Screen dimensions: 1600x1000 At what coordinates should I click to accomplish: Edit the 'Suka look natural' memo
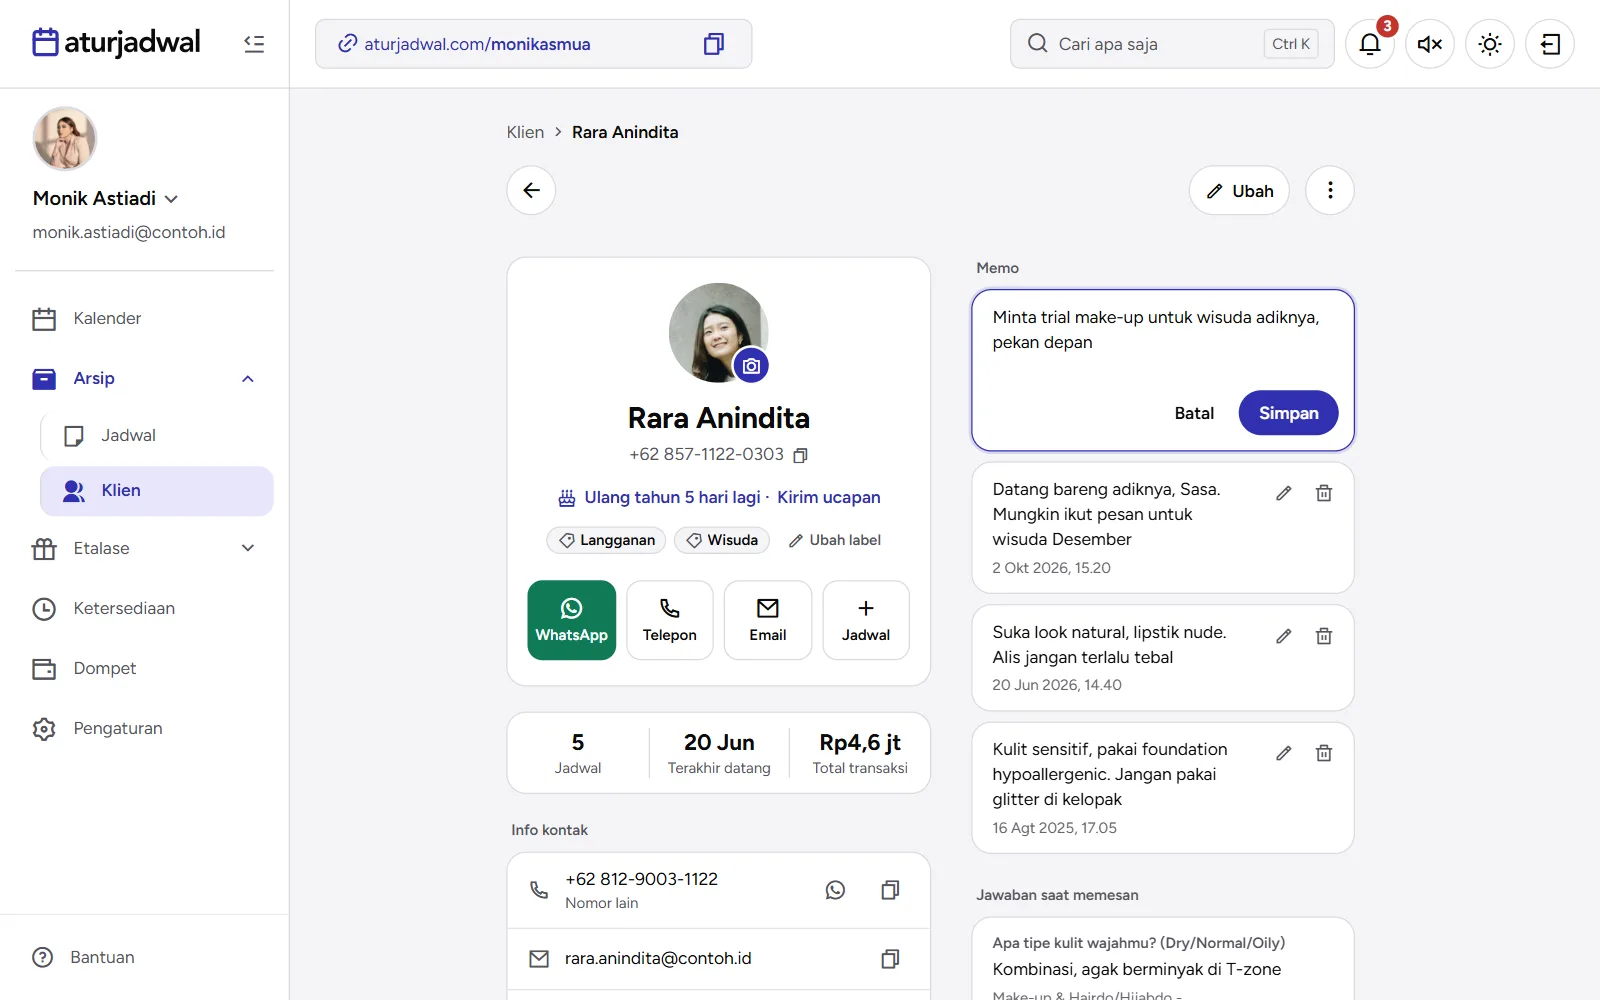(1284, 636)
